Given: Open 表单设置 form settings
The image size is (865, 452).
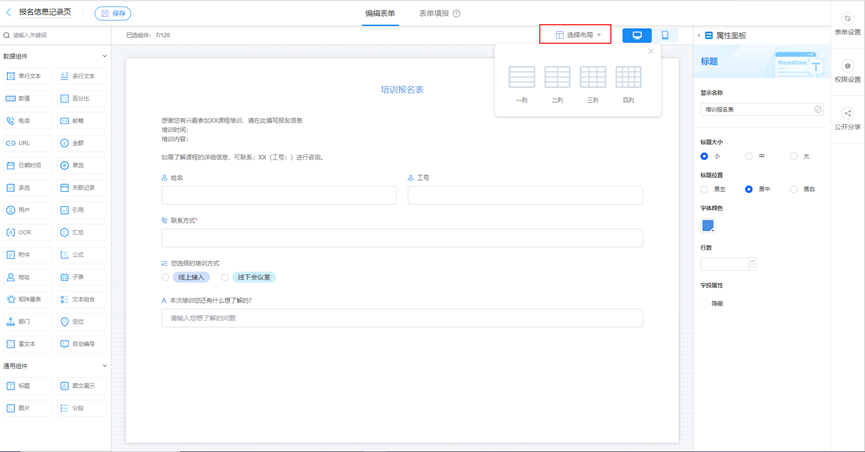Looking at the screenshot, I should tap(847, 25).
